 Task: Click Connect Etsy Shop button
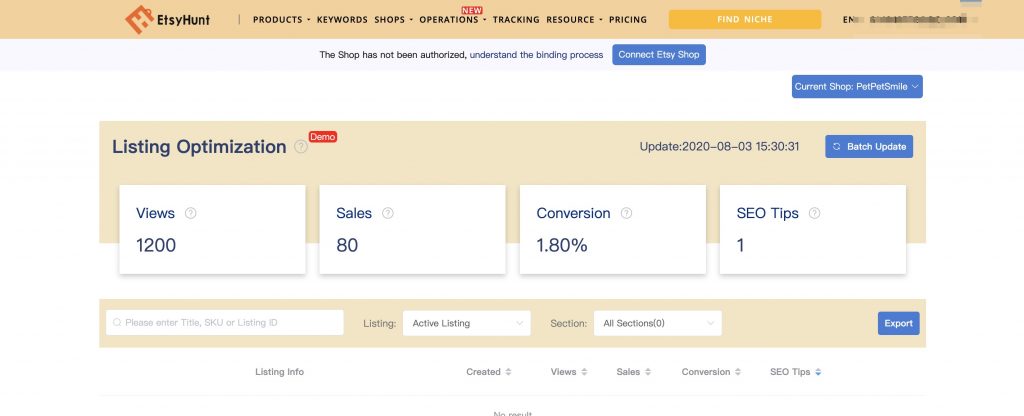tap(659, 55)
